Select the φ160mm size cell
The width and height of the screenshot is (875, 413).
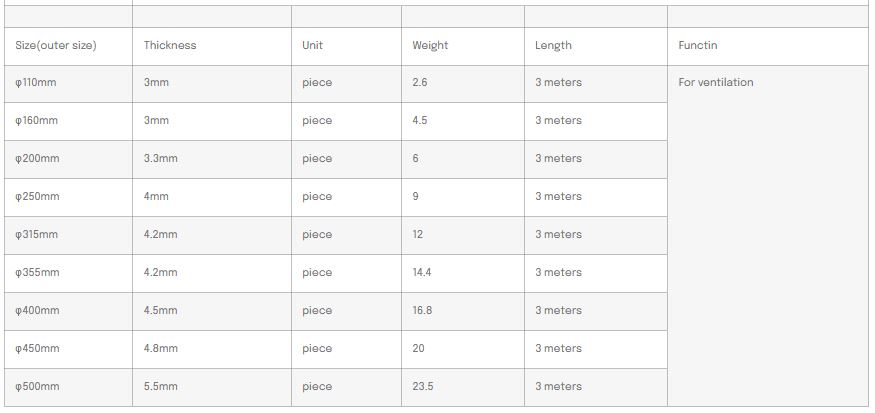37,120
